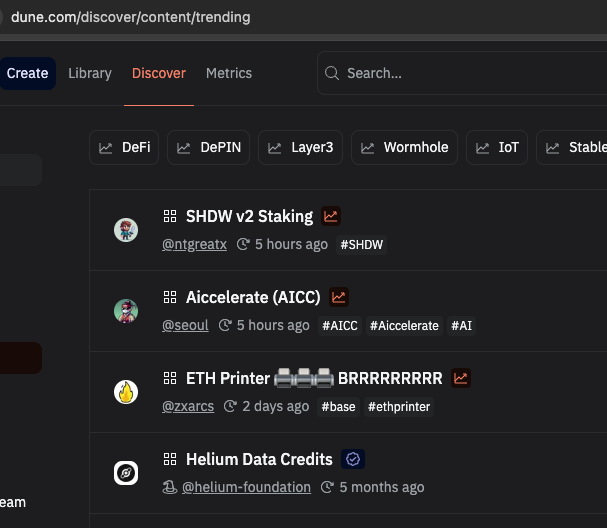Click clock icon next to '2 days ago'
The width and height of the screenshot is (607, 528).
tap(230, 406)
